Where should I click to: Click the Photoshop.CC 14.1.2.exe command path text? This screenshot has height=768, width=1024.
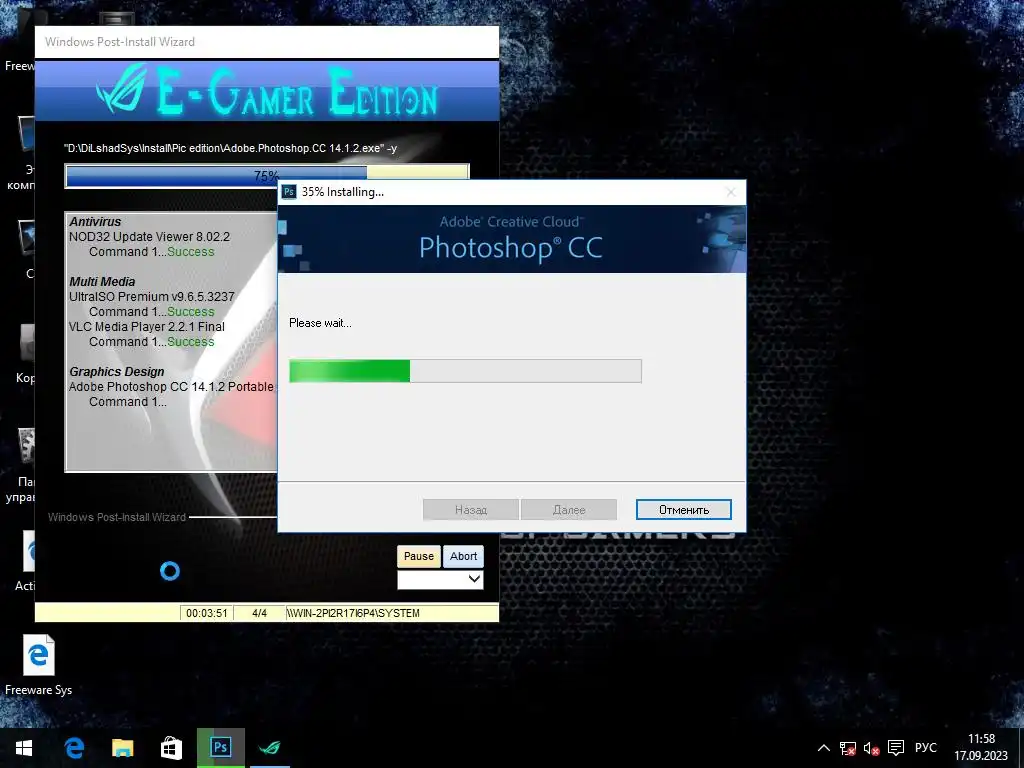pyautogui.click(x=231, y=148)
